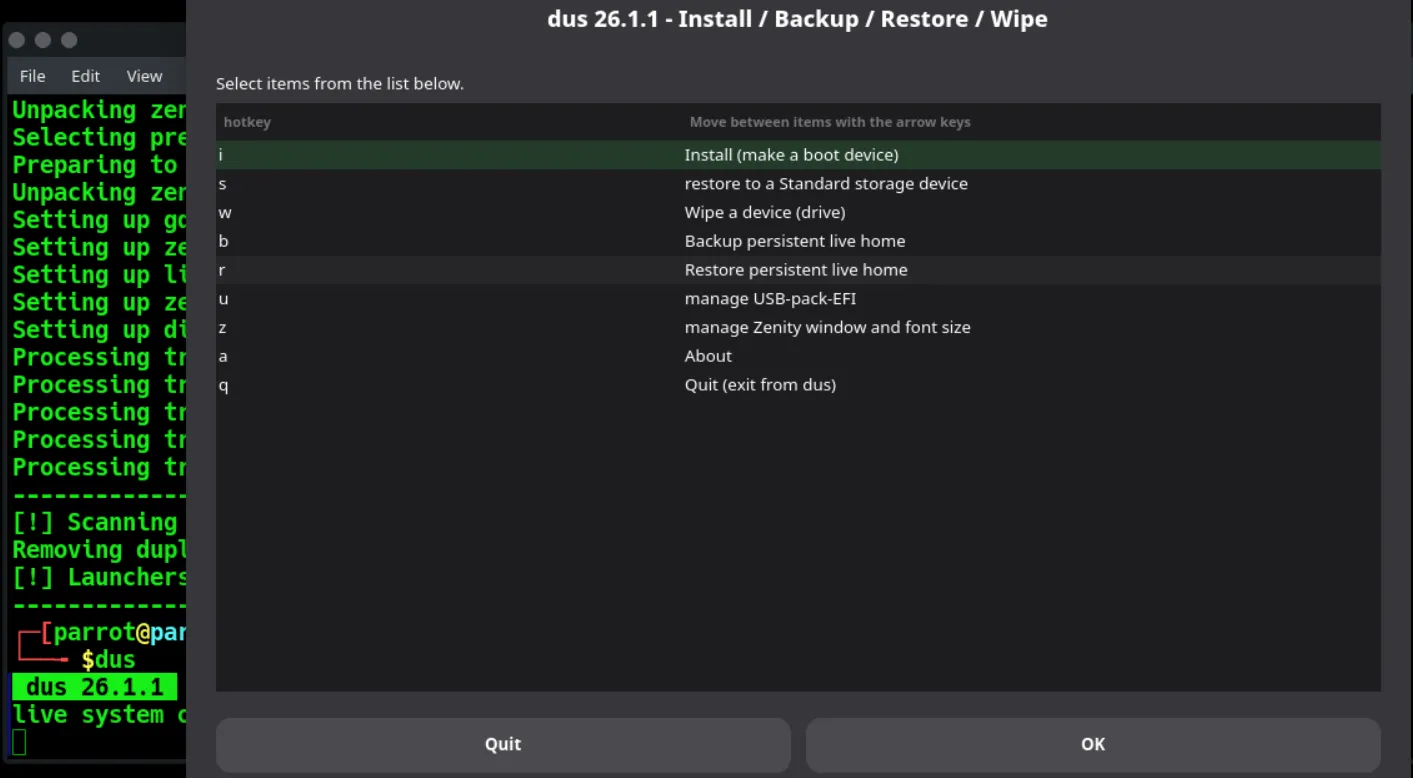
Task: Pick the "About" list entry
Action: (x=798, y=356)
